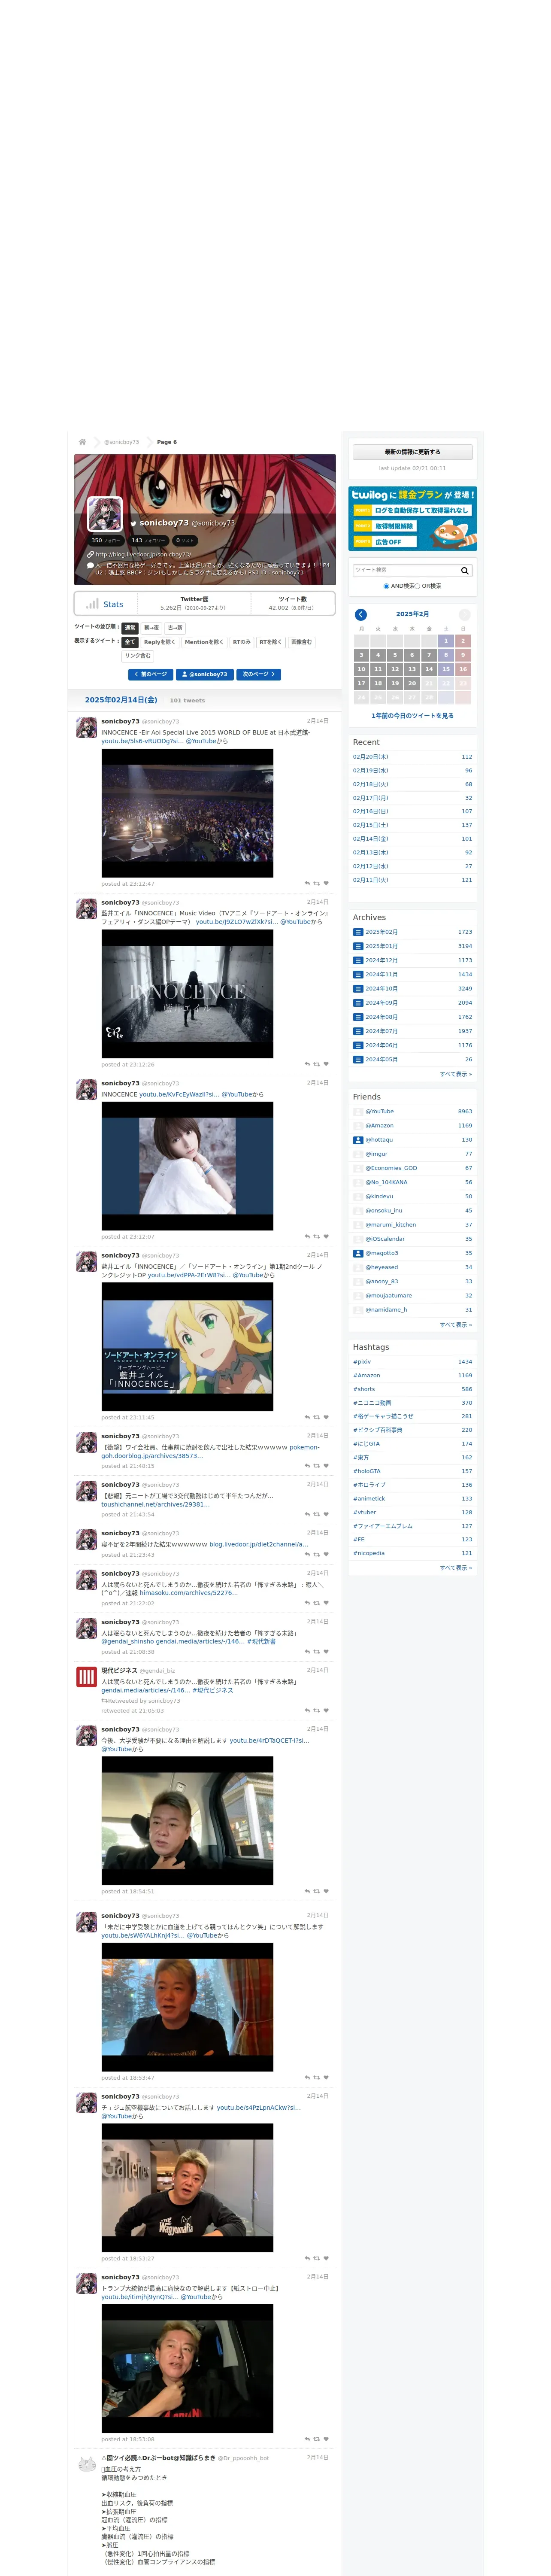Image resolution: width=551 pixels, height=2576 pixels.
Task: Expand all Hashtags with すべて表示
Action: (x=456, y=1567)
